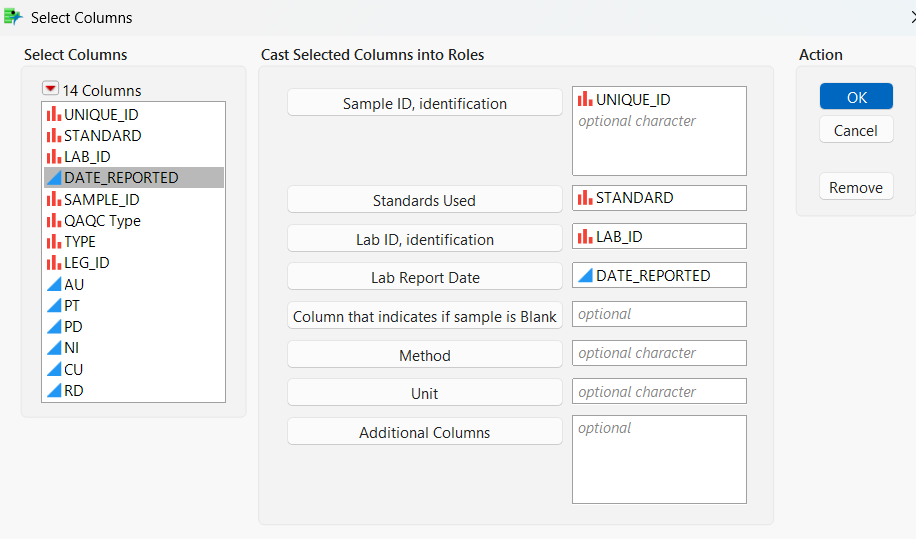Click the Lab Report Date role button
This screenshot has width=916, height=539.
point(425,277)
